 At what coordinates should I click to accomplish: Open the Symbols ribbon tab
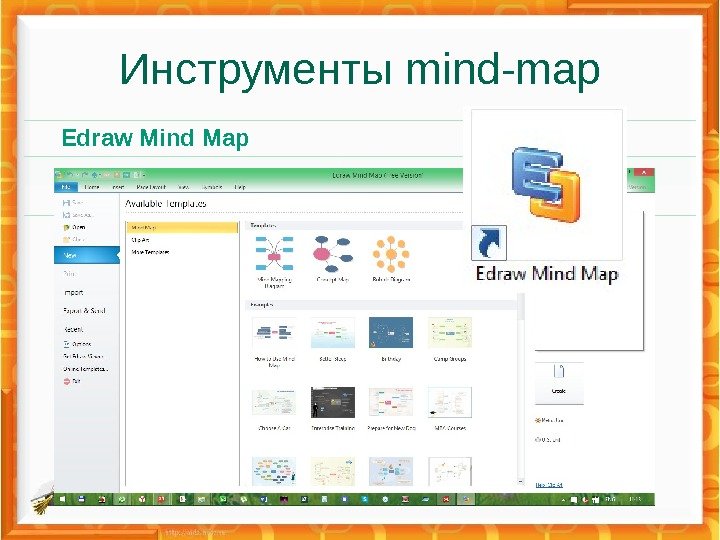coord(212,187)
